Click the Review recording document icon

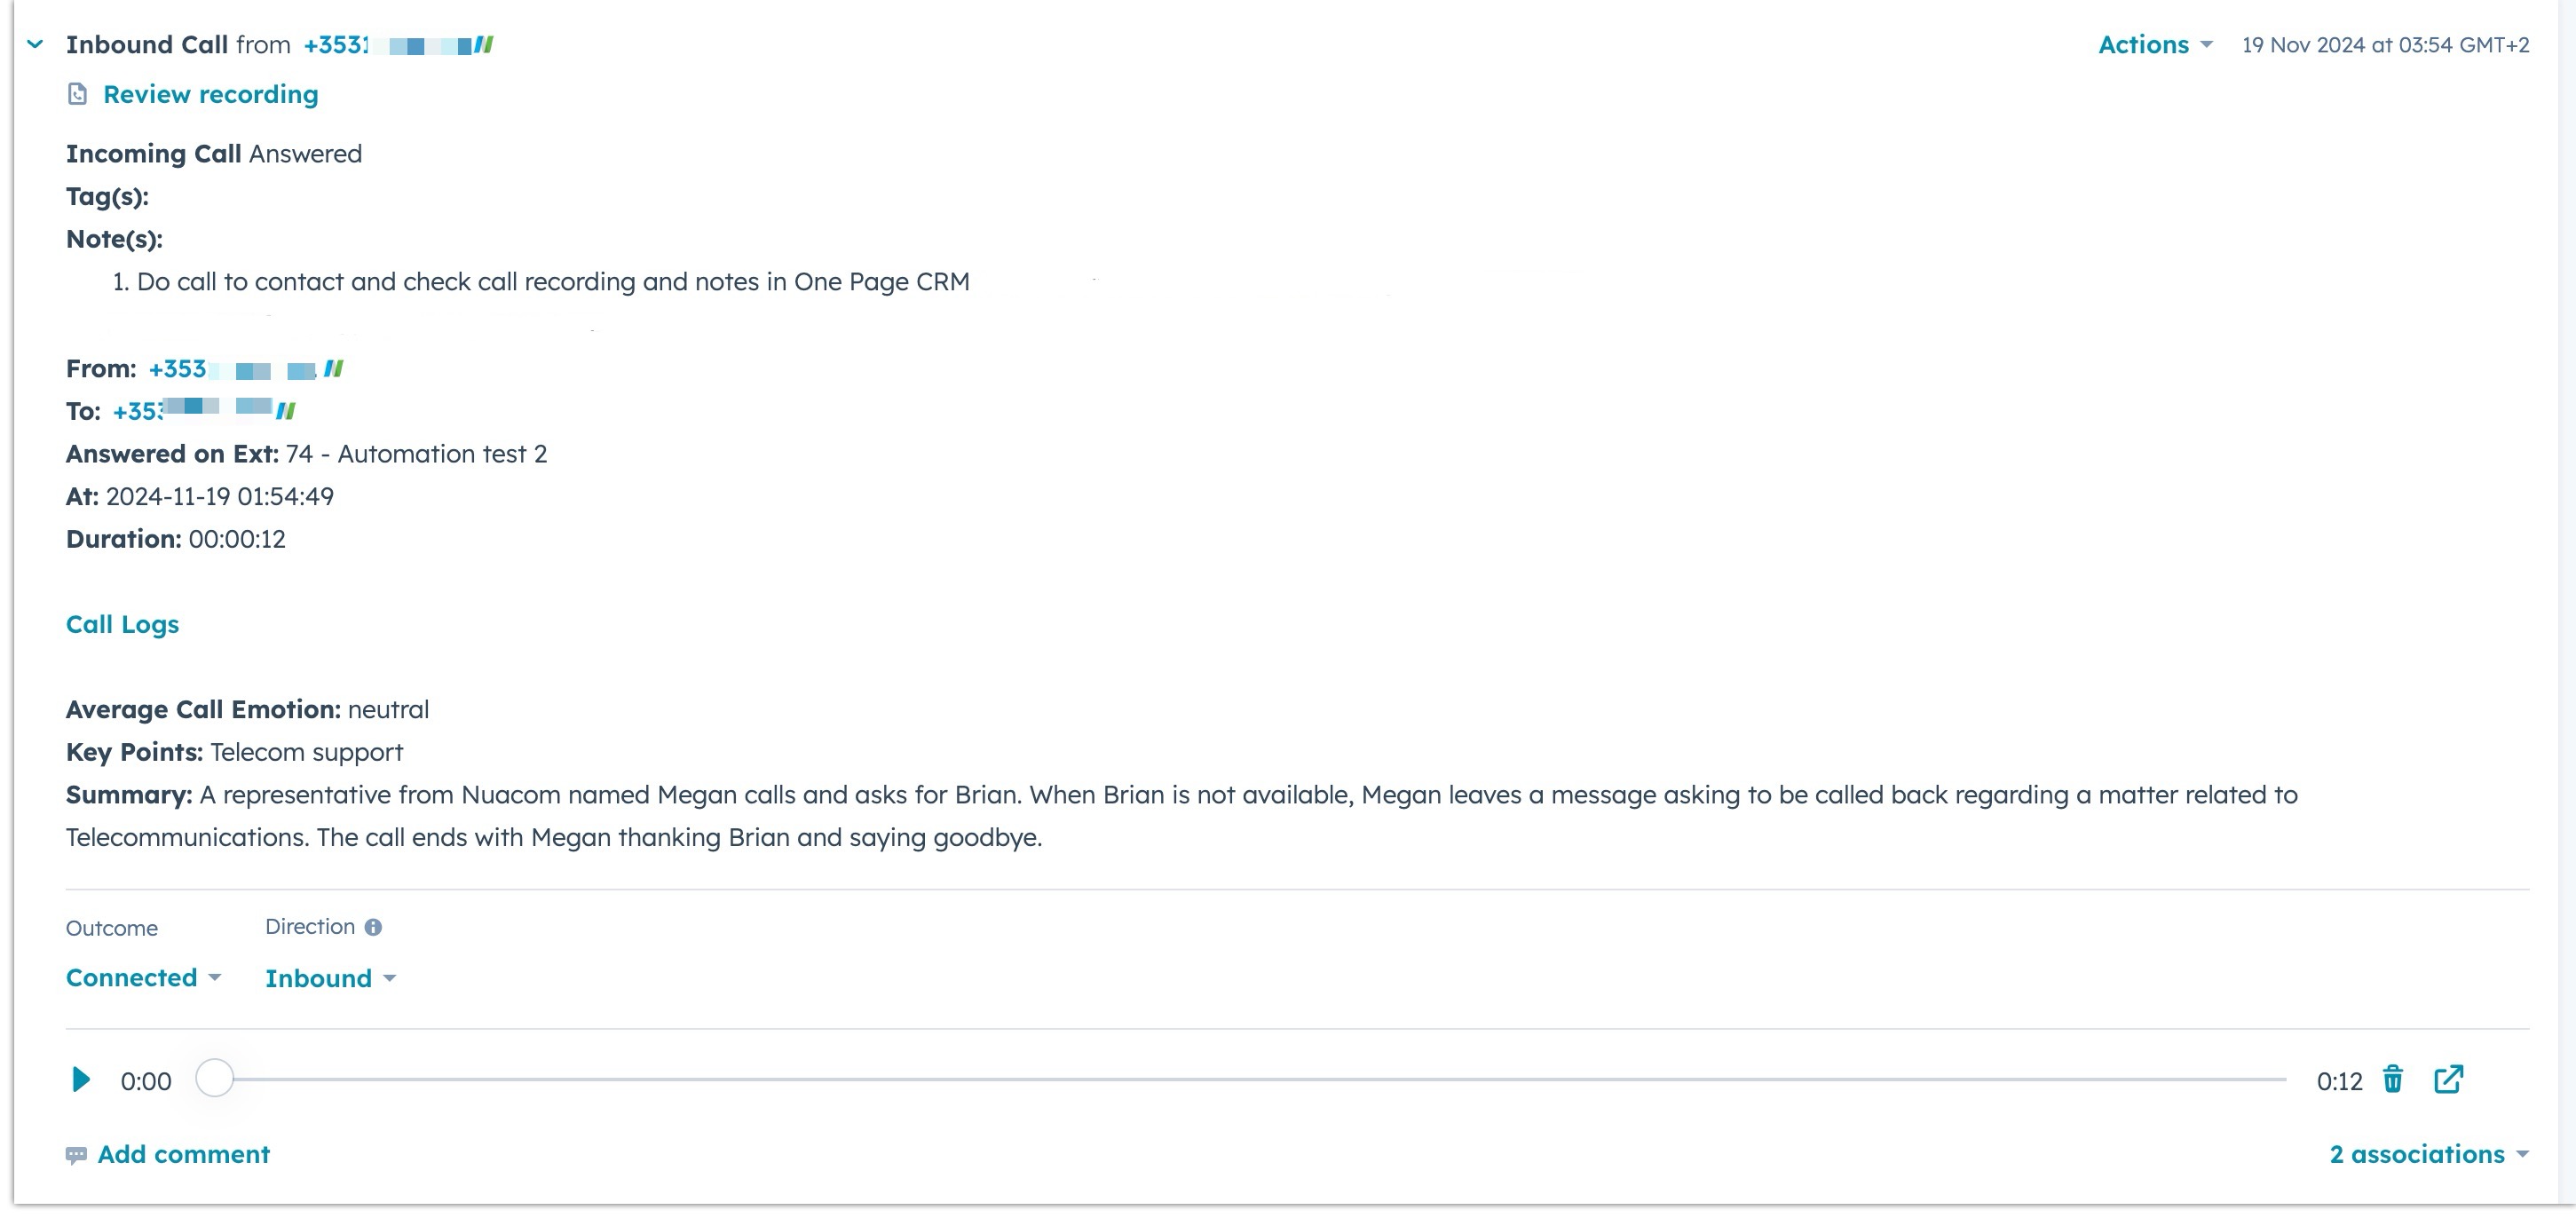pos(77,95)
